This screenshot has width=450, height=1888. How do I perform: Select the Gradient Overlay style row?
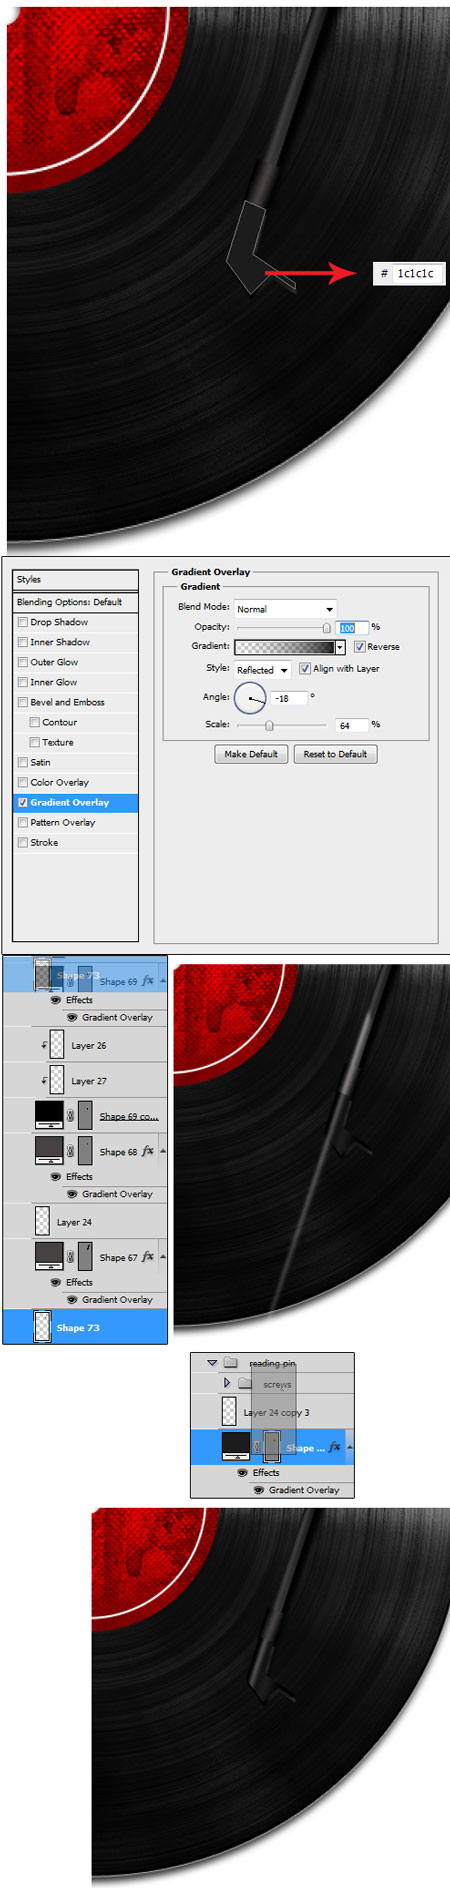[x=76, y=802]
